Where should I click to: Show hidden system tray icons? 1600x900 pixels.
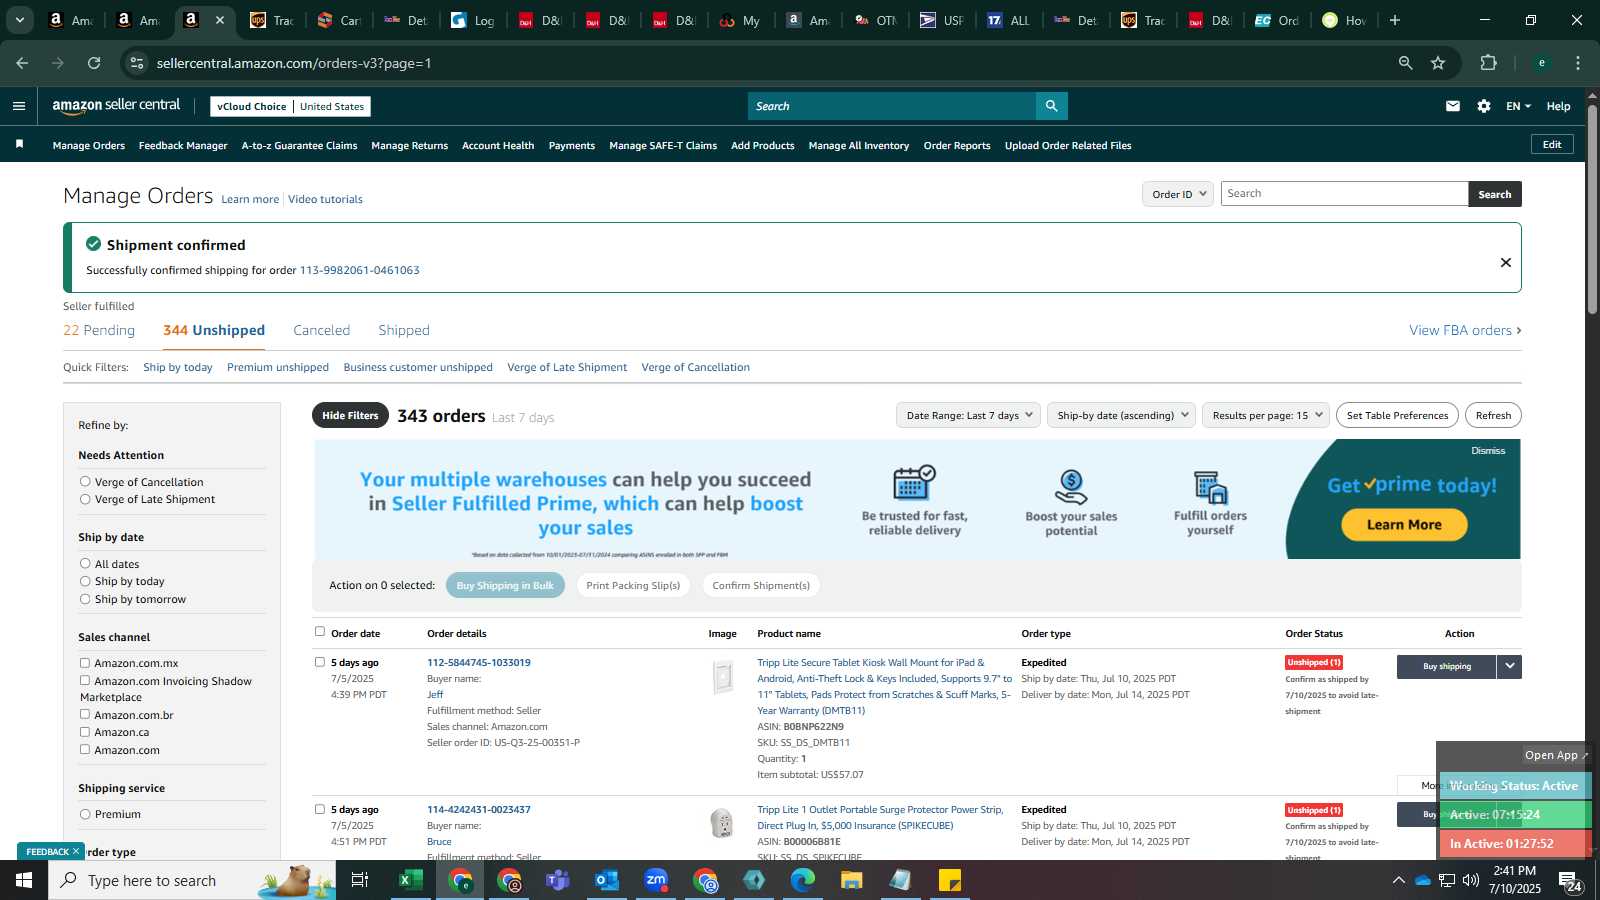click(1398, 880)
